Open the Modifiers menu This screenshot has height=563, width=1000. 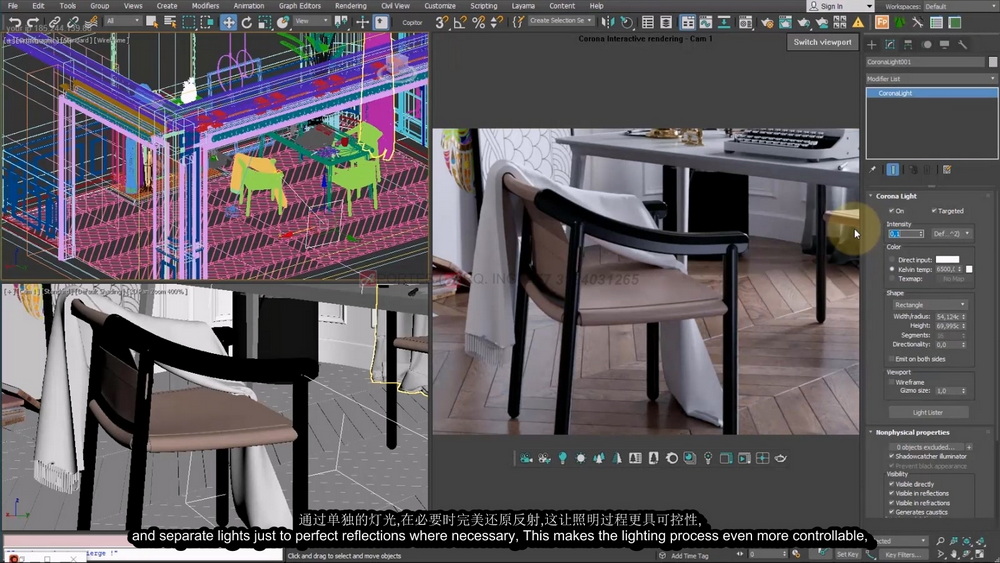205,6
